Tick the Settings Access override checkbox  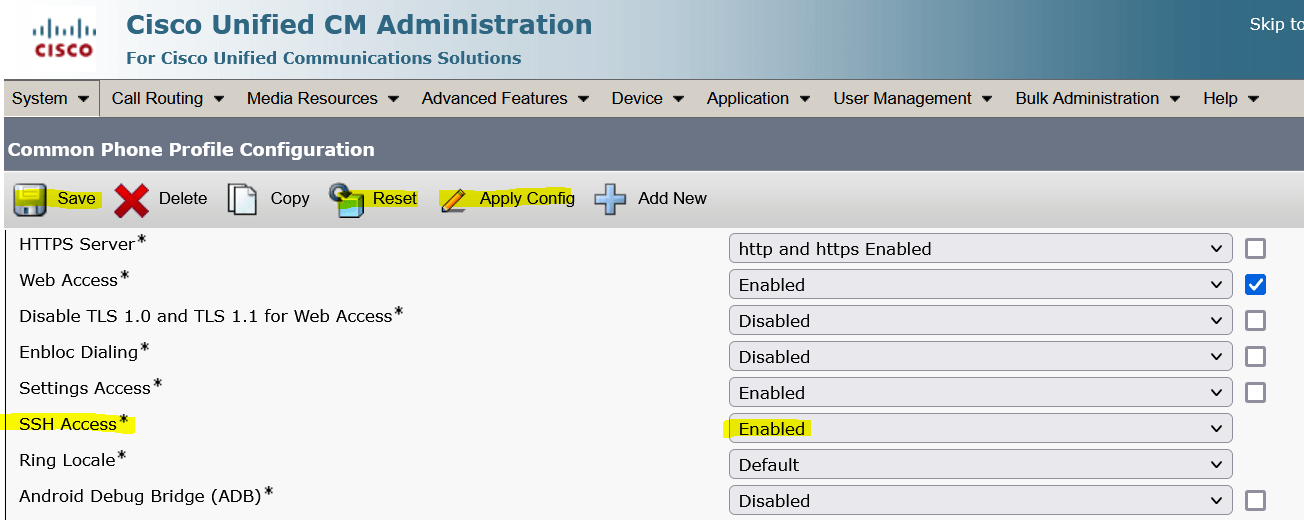point(1256,393)
